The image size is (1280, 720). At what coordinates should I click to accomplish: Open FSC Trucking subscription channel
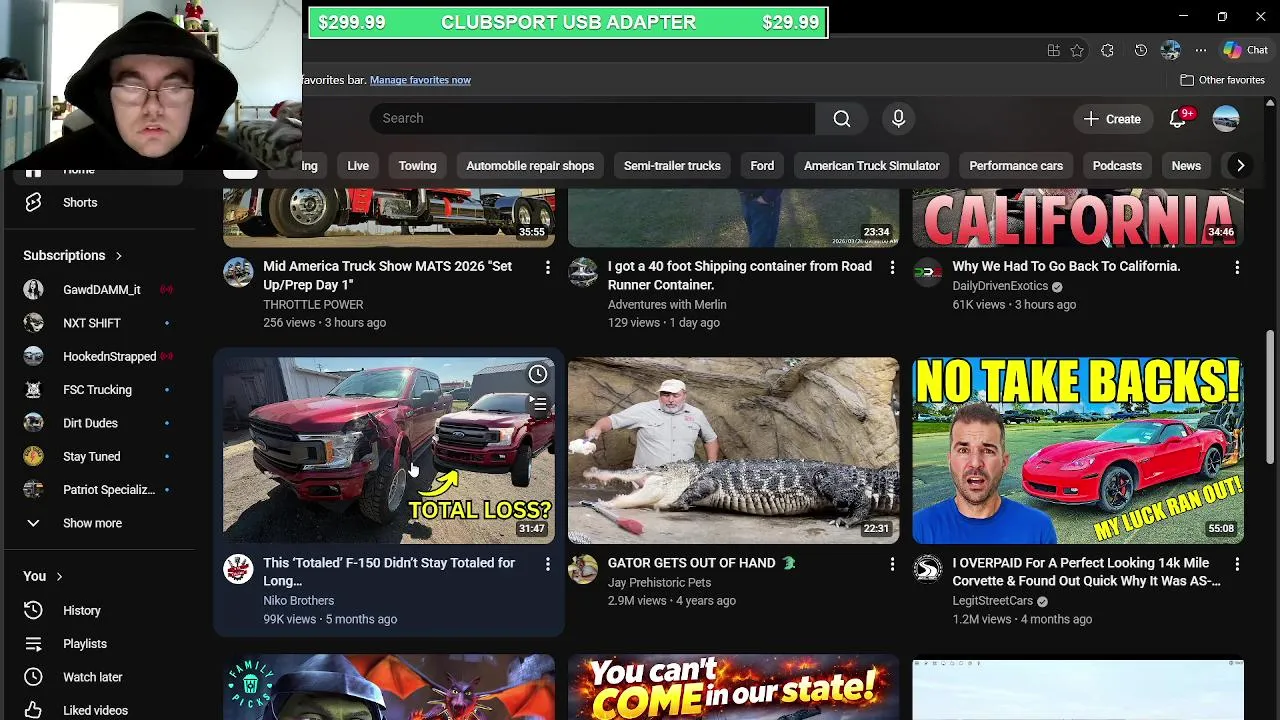(x=98, y=390)
